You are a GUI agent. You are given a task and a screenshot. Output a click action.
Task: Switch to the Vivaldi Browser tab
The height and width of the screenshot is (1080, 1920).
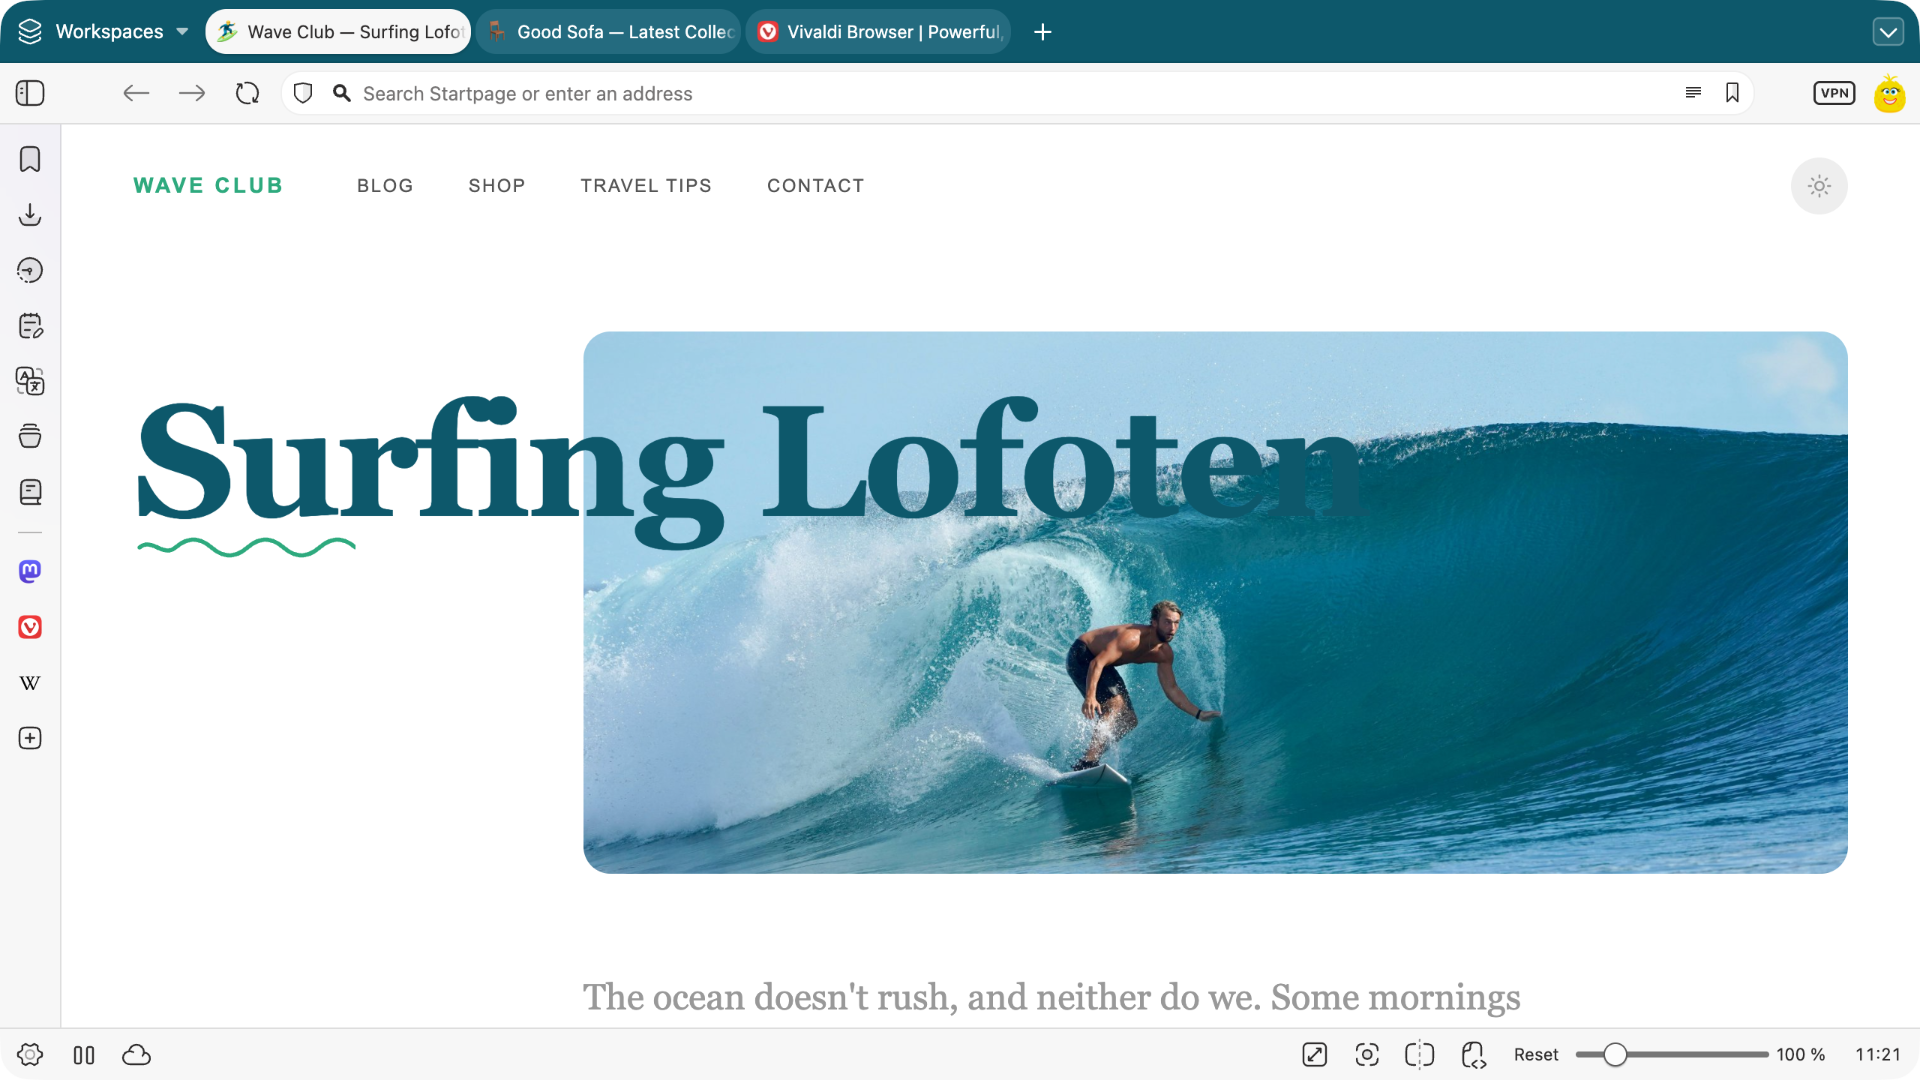point(879,32)
